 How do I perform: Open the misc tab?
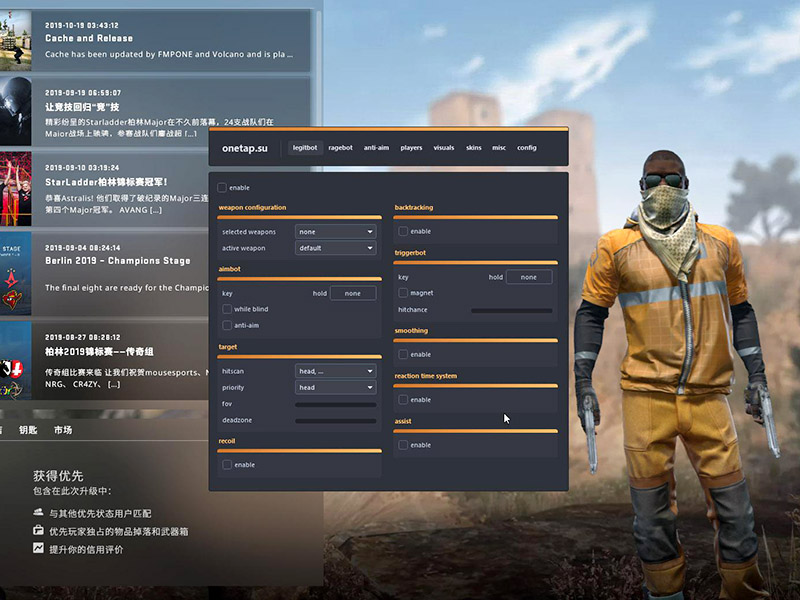[499, 148]
